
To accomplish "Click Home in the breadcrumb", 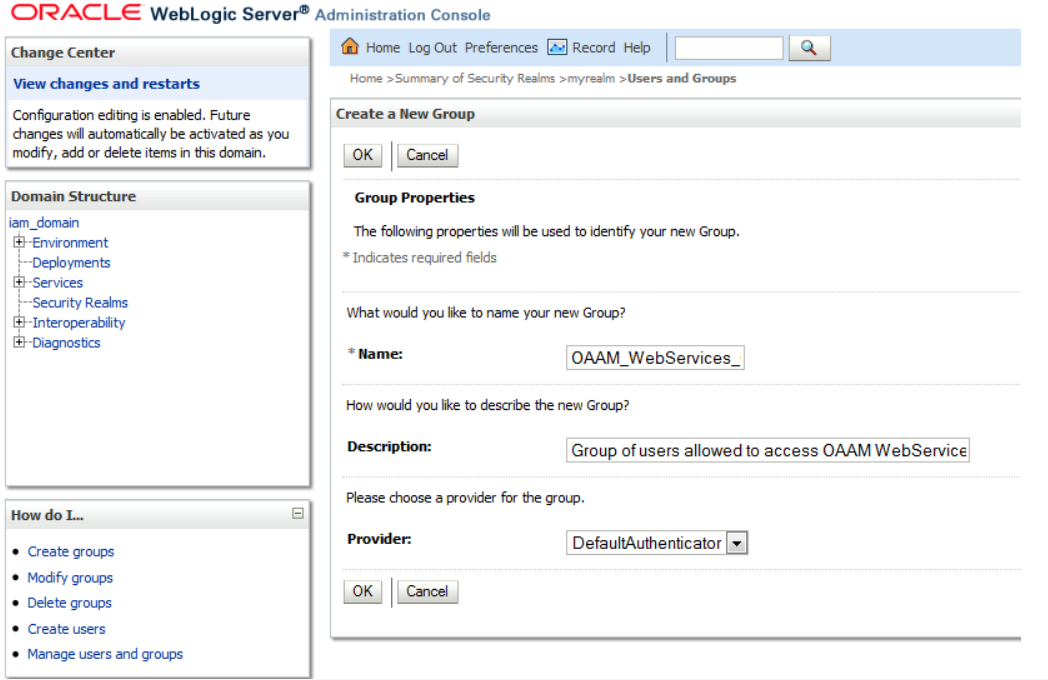I will click(366, 78).
